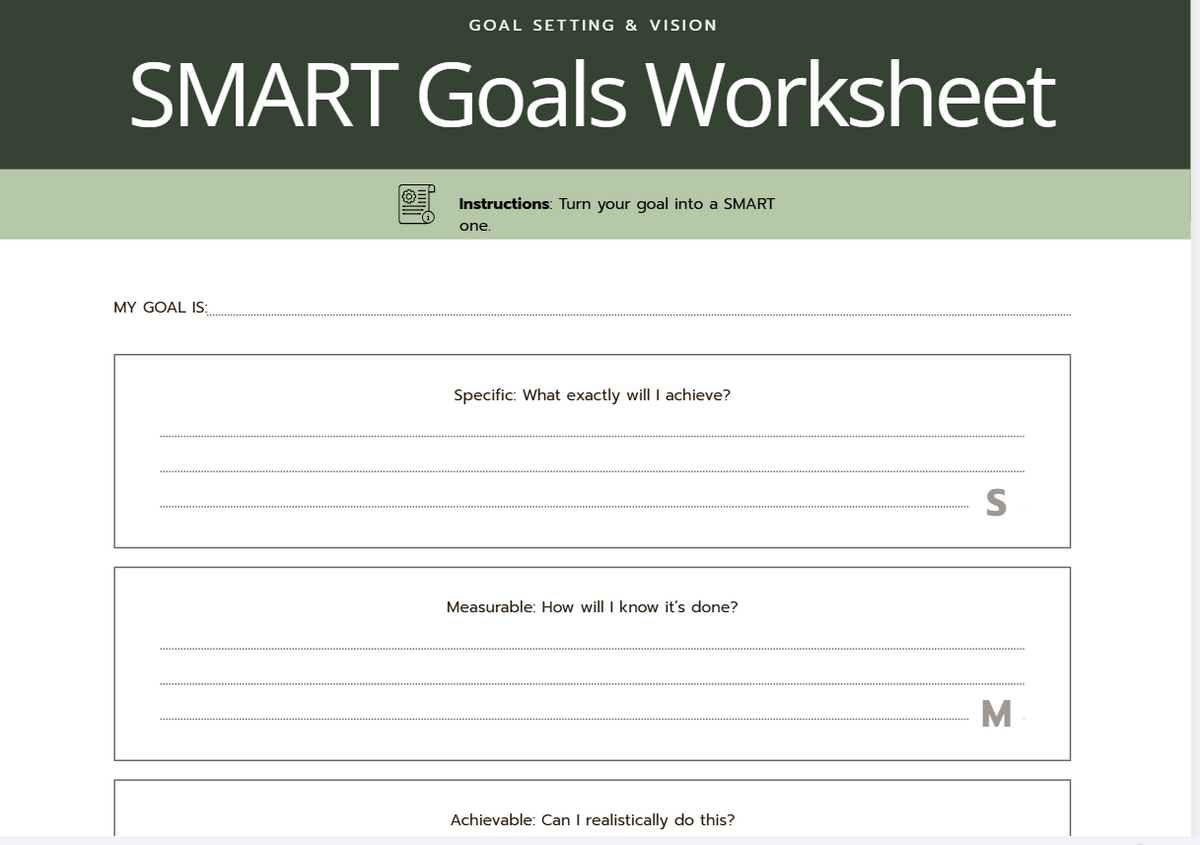The image size is (1200, 845).
Task: Select the "SMART Goals Worksheet" title
Action: [x=592, y=95]
